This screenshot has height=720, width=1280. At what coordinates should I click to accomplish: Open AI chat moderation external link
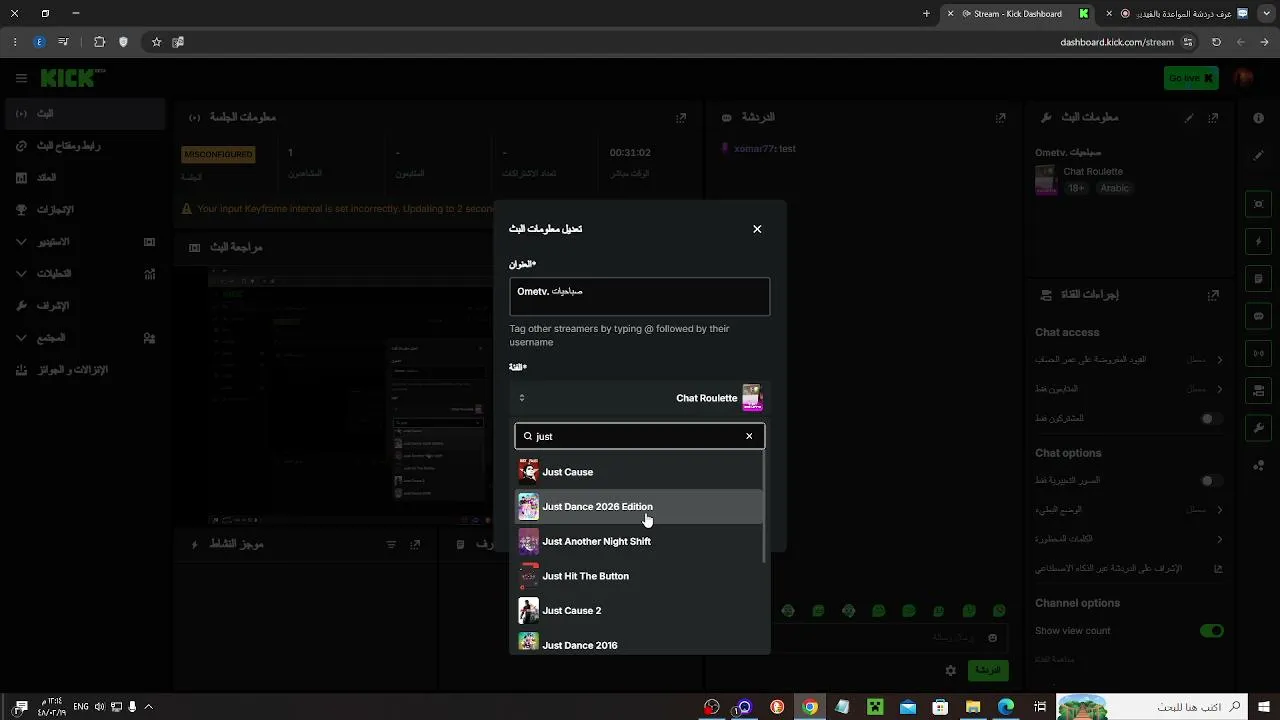point(1218,569)
